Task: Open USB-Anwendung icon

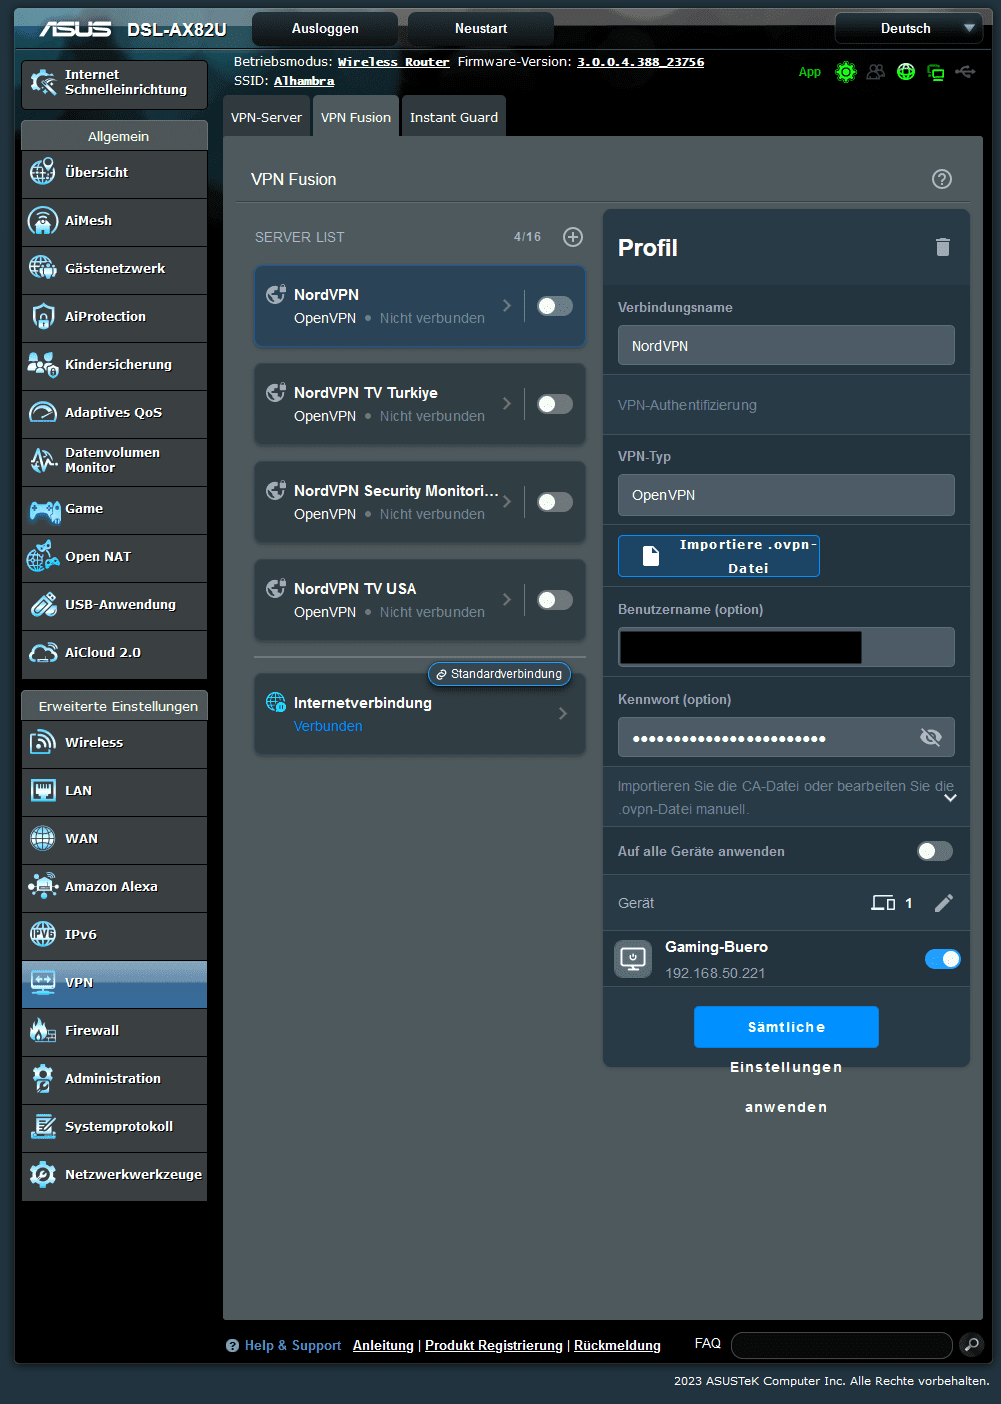Action: pos(43,604)
